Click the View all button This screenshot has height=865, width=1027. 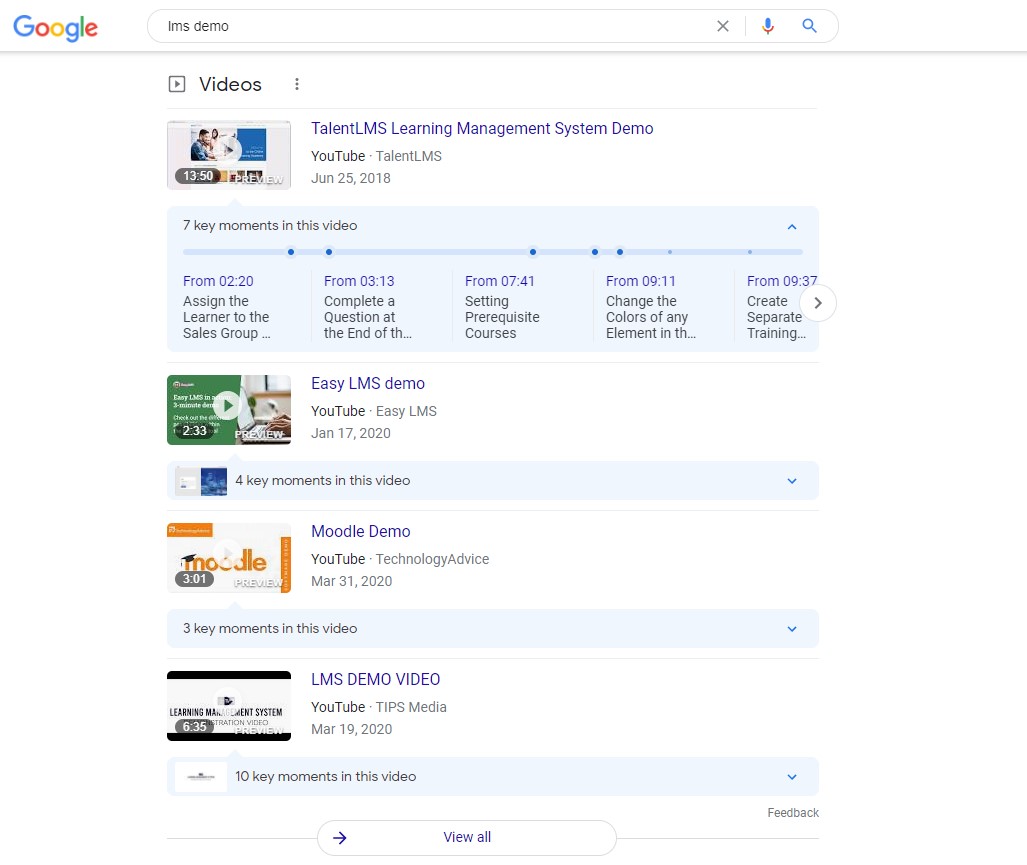(x=467, y=837)
